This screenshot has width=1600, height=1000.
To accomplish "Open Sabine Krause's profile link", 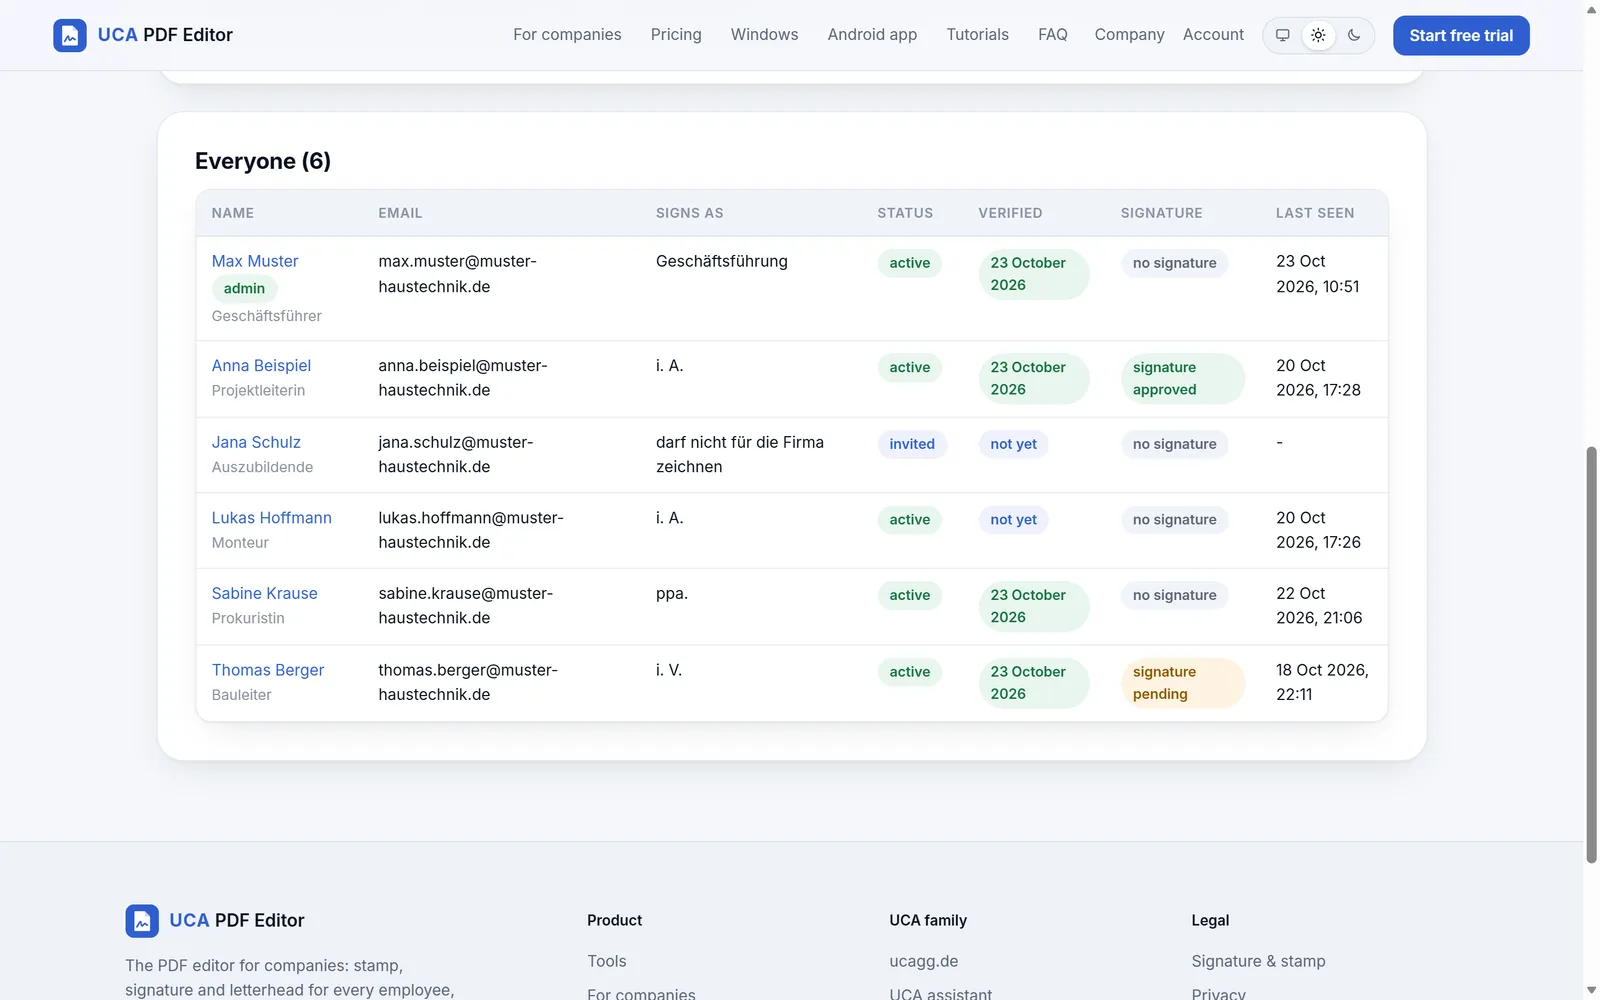I will pos(264,594).
